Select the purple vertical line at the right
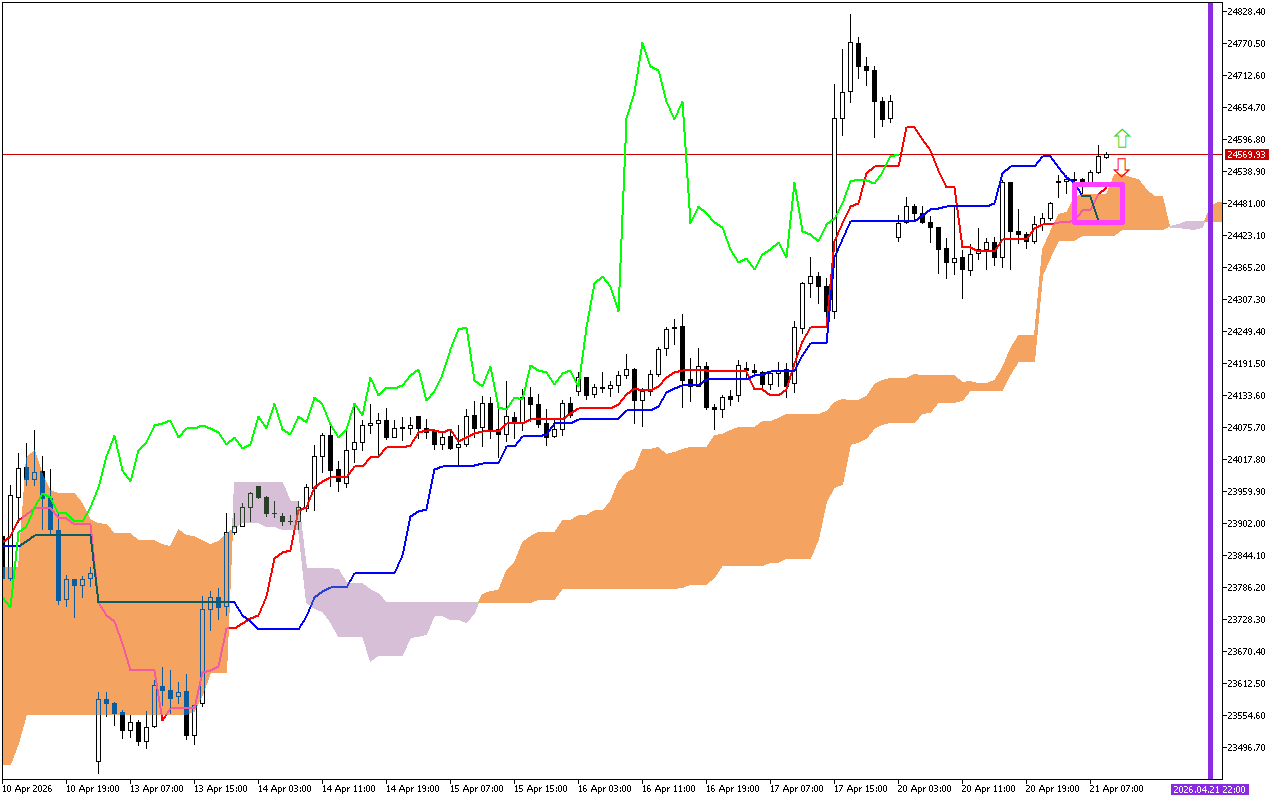Image resolution: width=1280 pixels, height=800 pixels. tap(1211, 400)
